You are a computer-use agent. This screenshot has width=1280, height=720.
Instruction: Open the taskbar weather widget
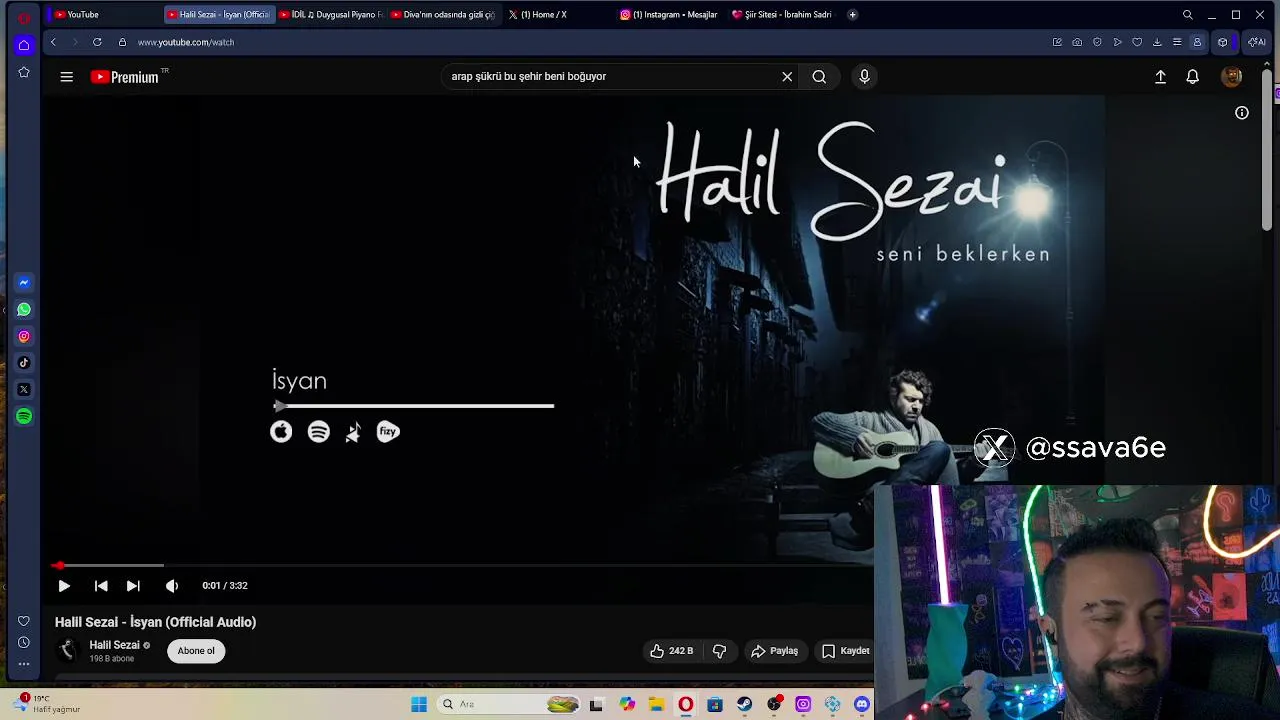pos(45,704)
